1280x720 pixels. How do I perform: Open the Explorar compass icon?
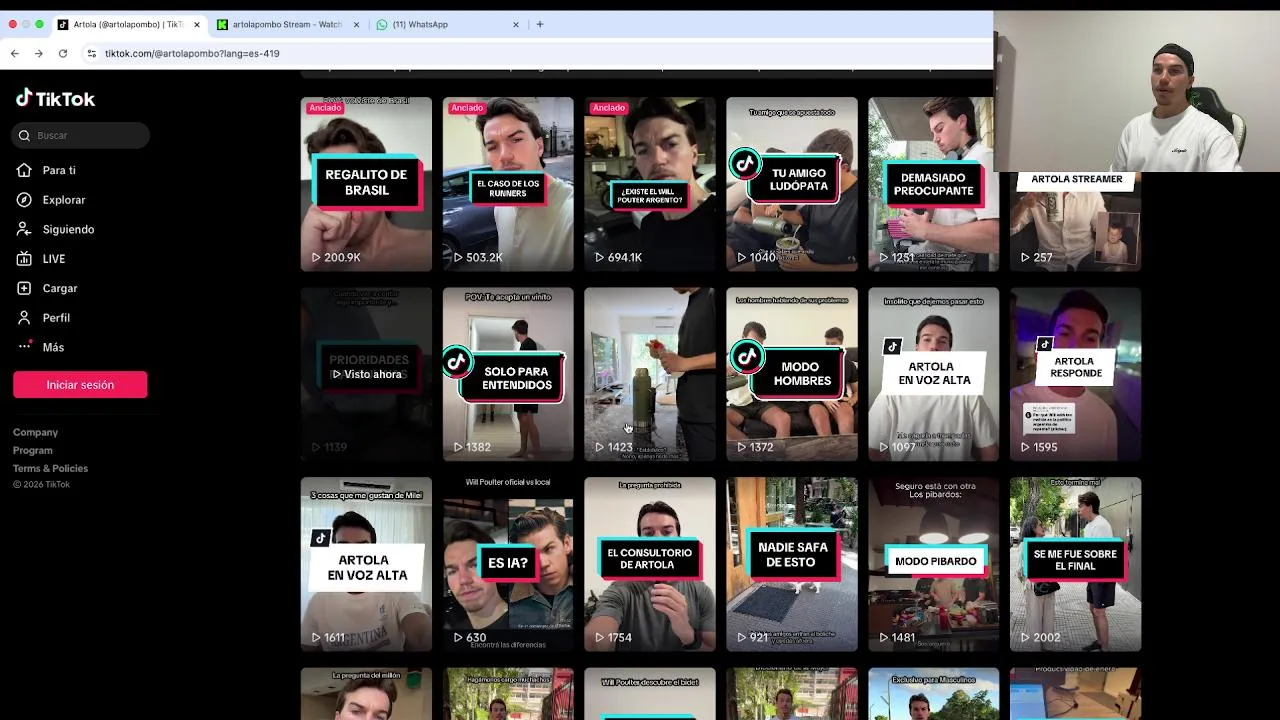24,200
